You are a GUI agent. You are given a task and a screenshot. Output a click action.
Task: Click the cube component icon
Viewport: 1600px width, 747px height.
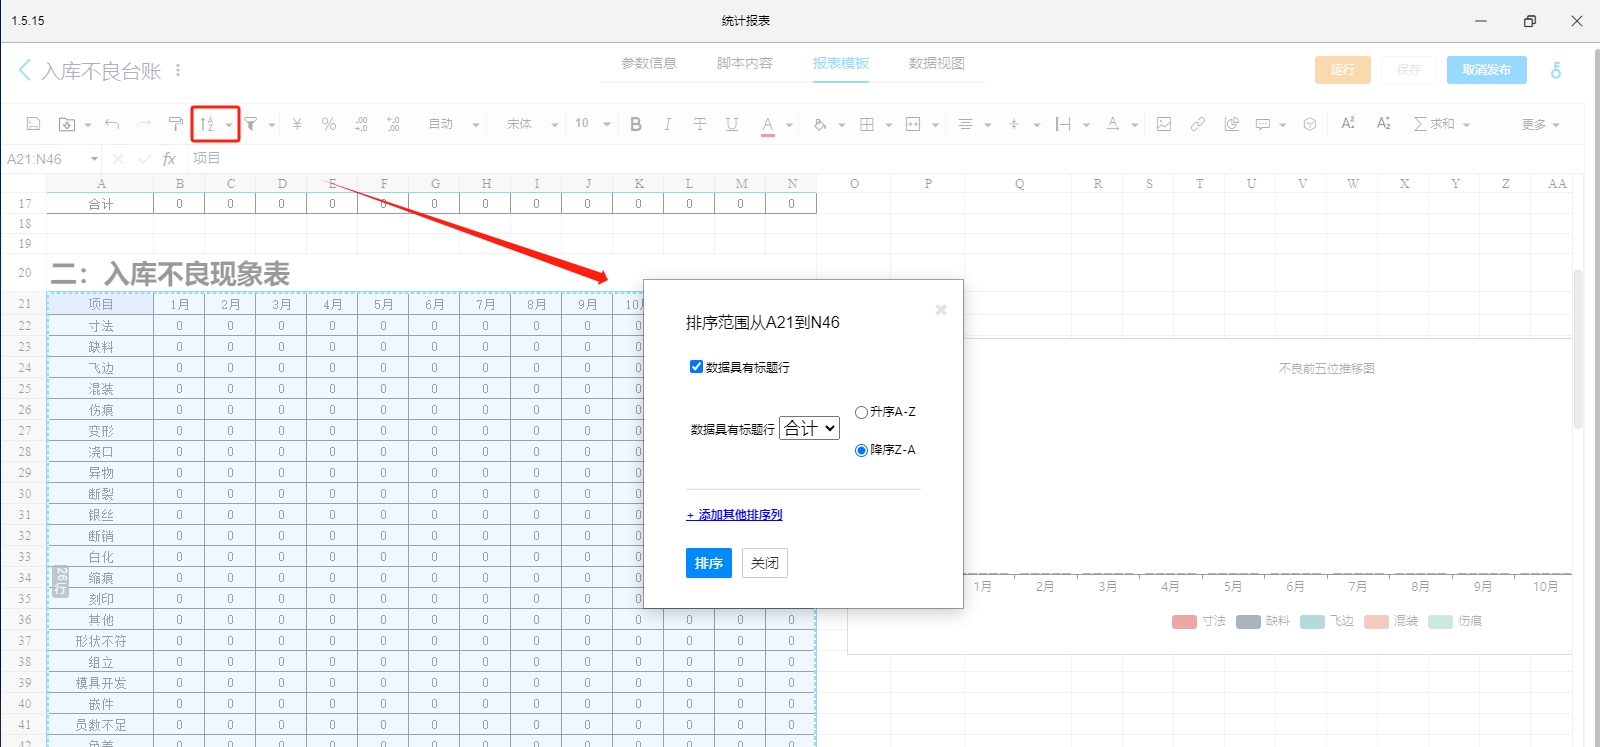1310,124
